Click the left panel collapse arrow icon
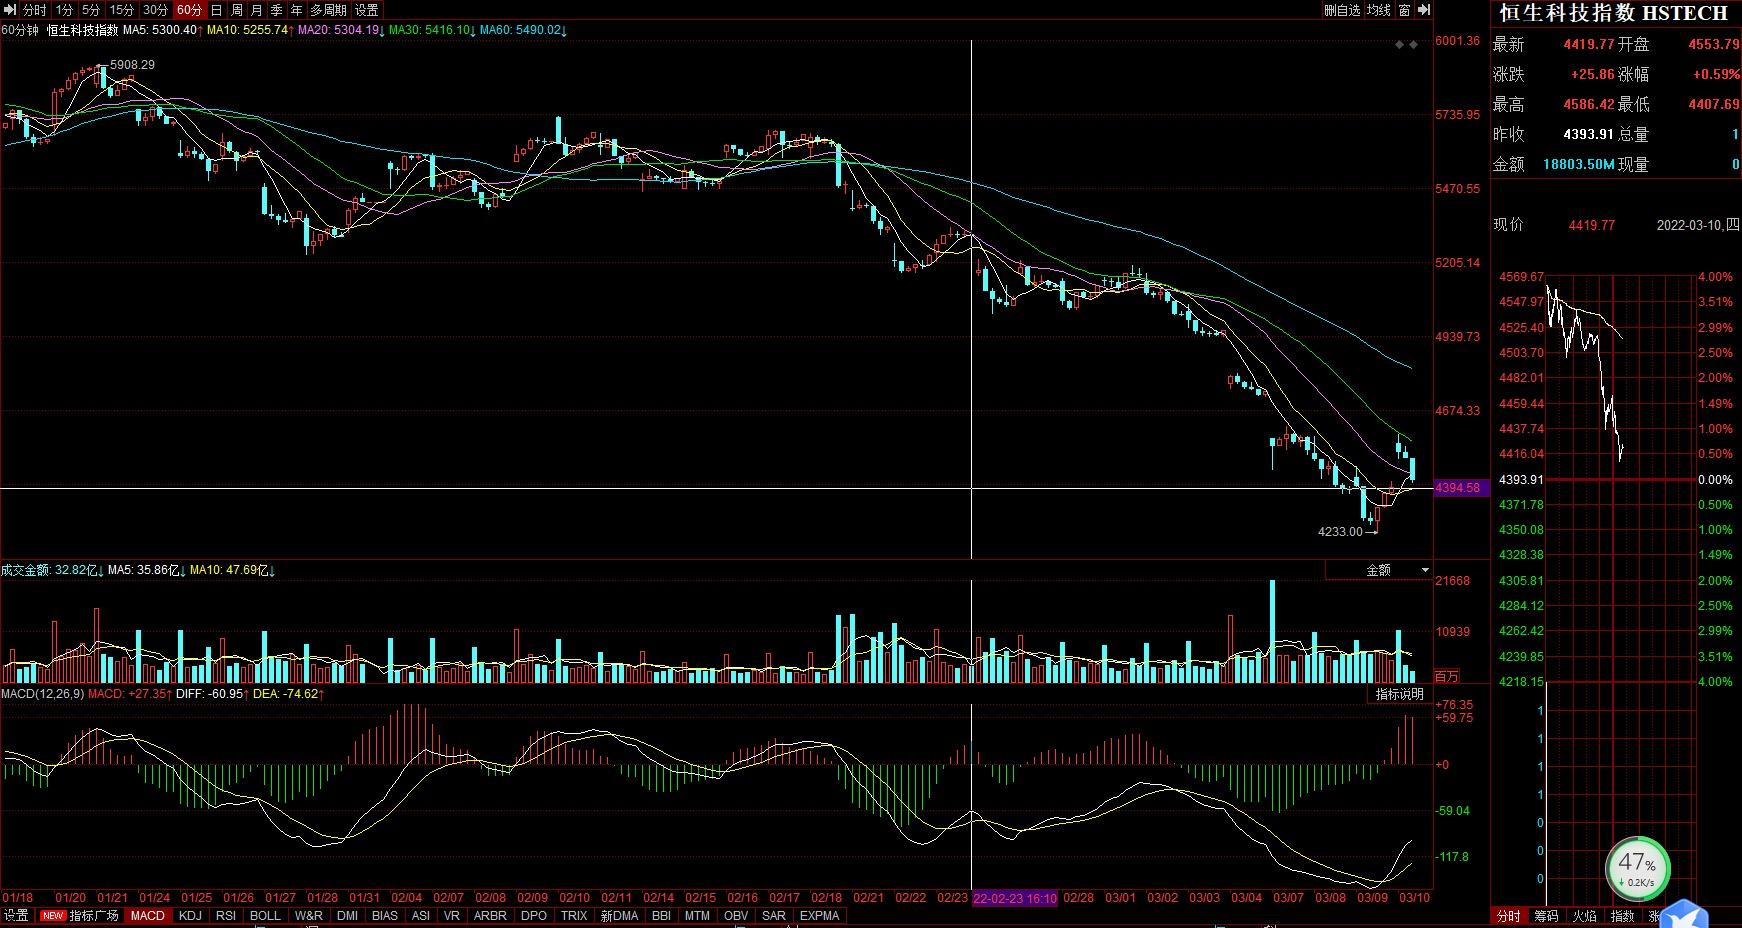Screen dimensions: 1742x928 pyautogui.click(x=9, y=10)
